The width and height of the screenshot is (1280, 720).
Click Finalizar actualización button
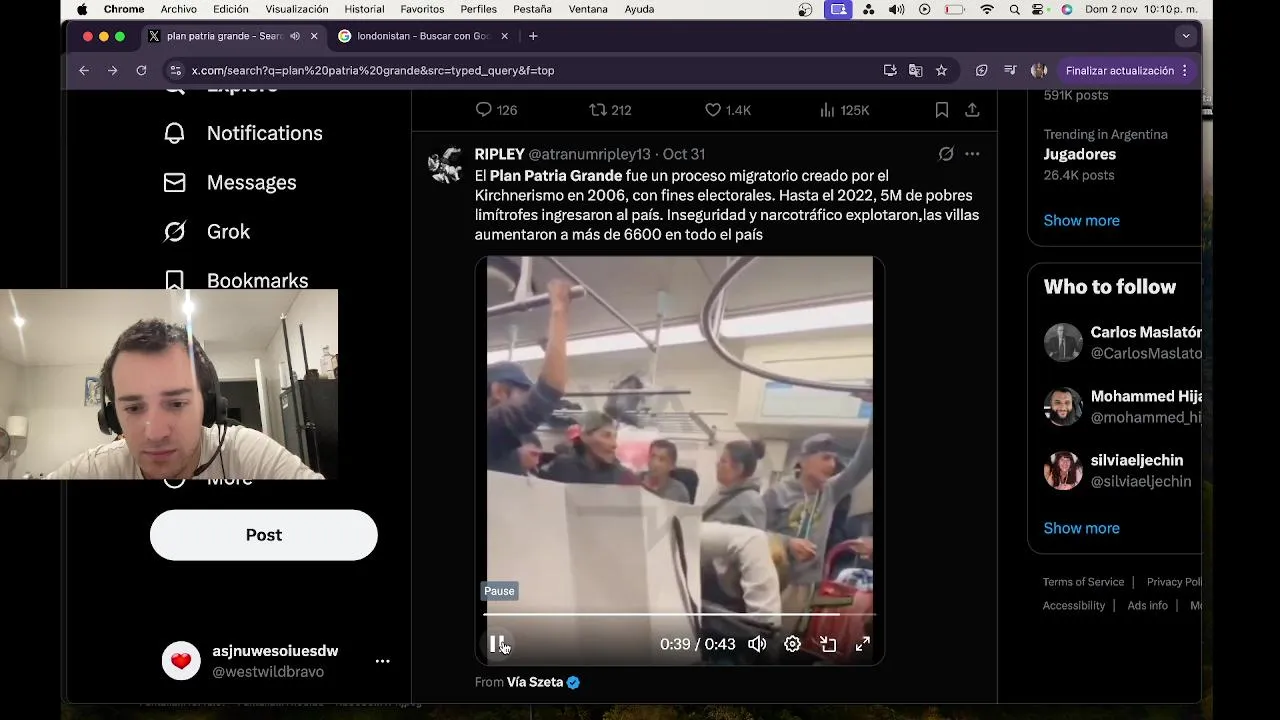[x=1119, y=70]
